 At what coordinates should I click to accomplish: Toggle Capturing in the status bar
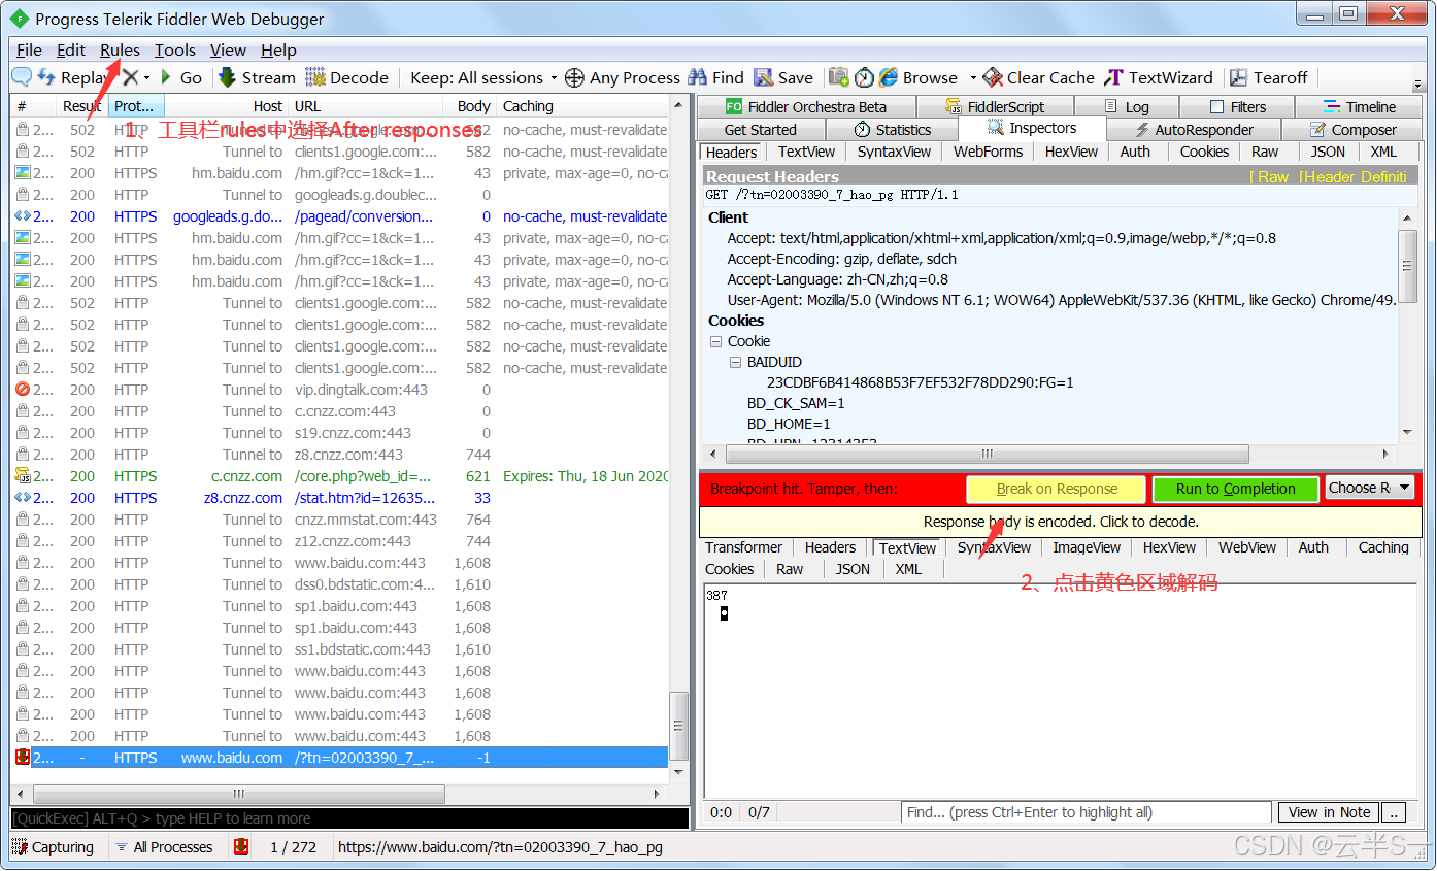(x=53, y=847)
